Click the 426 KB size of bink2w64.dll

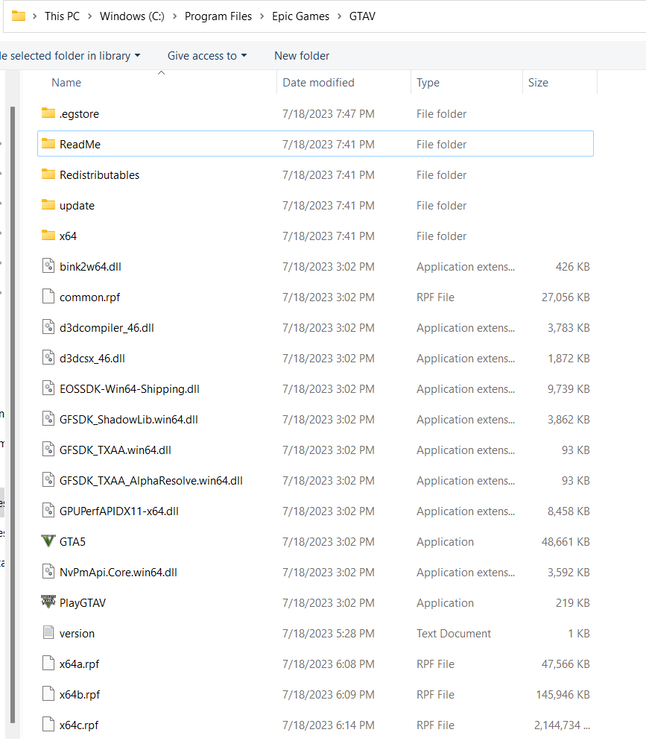point(572,266)
